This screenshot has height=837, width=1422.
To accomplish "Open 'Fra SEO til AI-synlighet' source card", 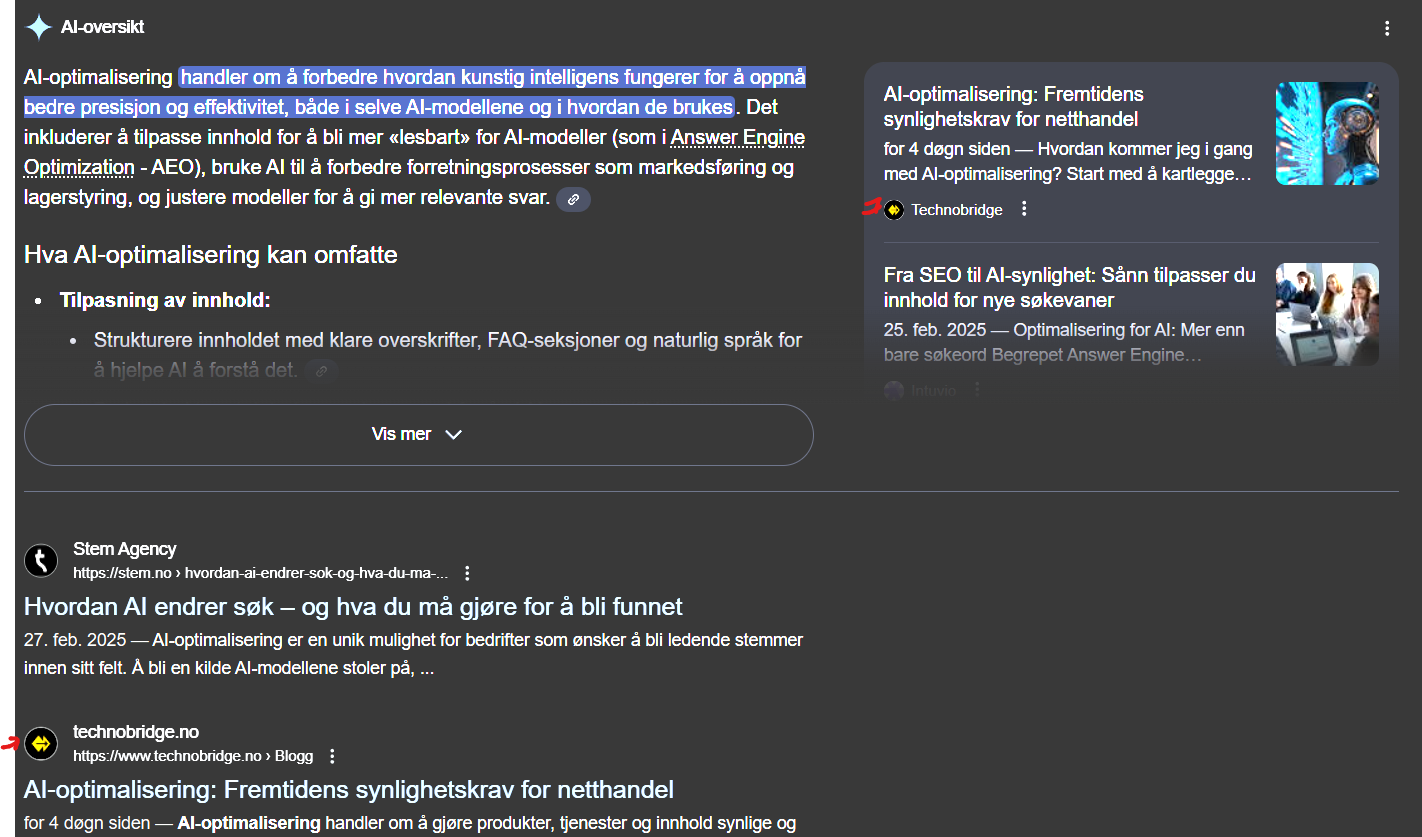I will 1069,287.
